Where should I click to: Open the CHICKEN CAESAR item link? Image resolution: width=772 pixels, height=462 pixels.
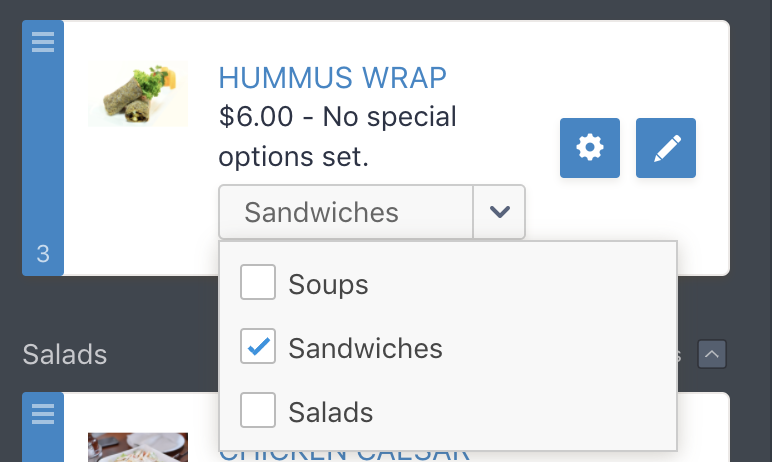point(344,453)
